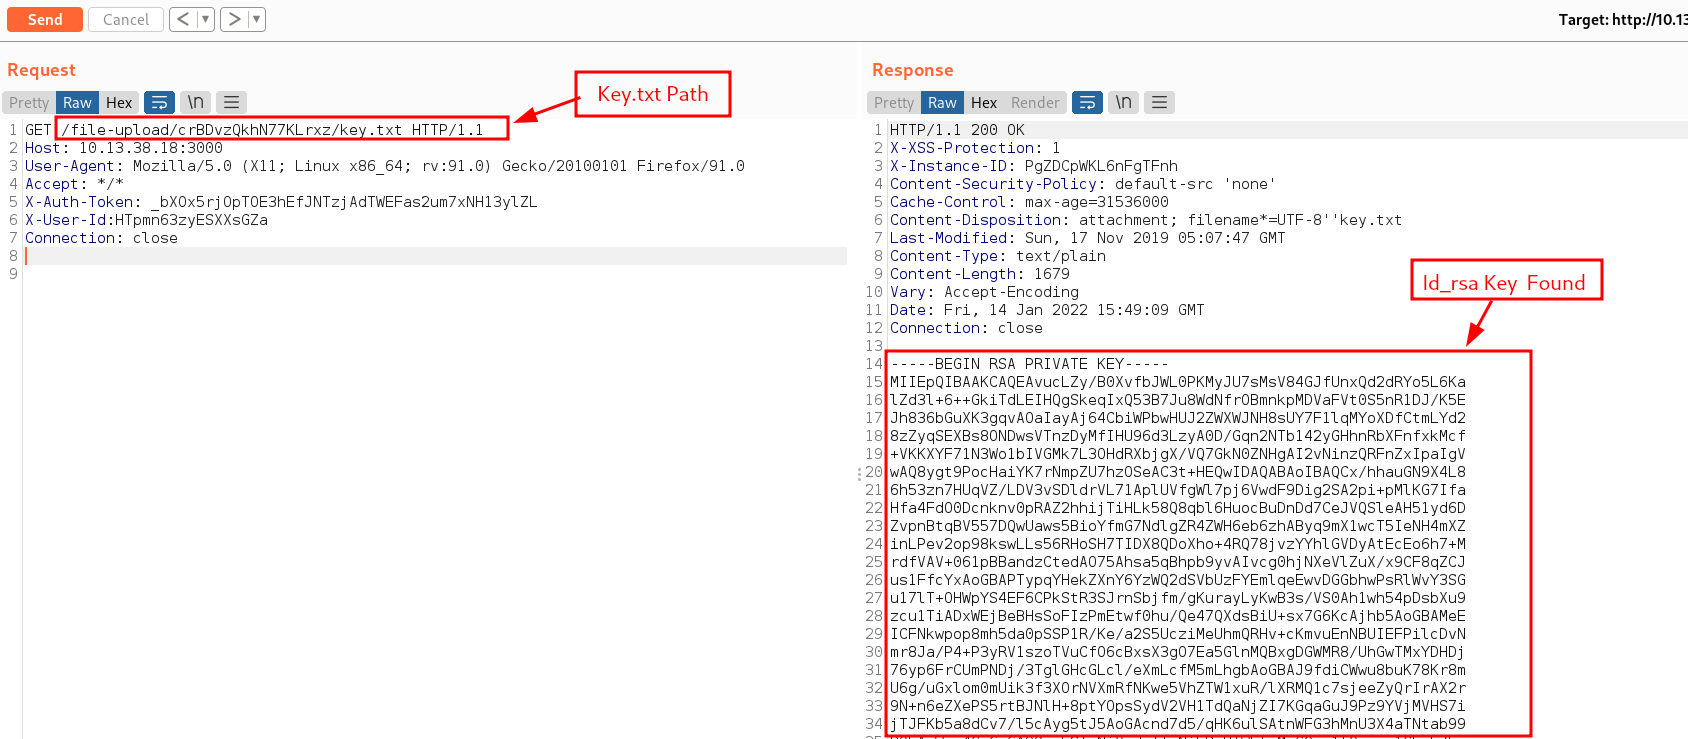Click the Content-Length: 1679 header
Image resolution: width=1688 pixels, height=739 pixels.
point(980,274)
